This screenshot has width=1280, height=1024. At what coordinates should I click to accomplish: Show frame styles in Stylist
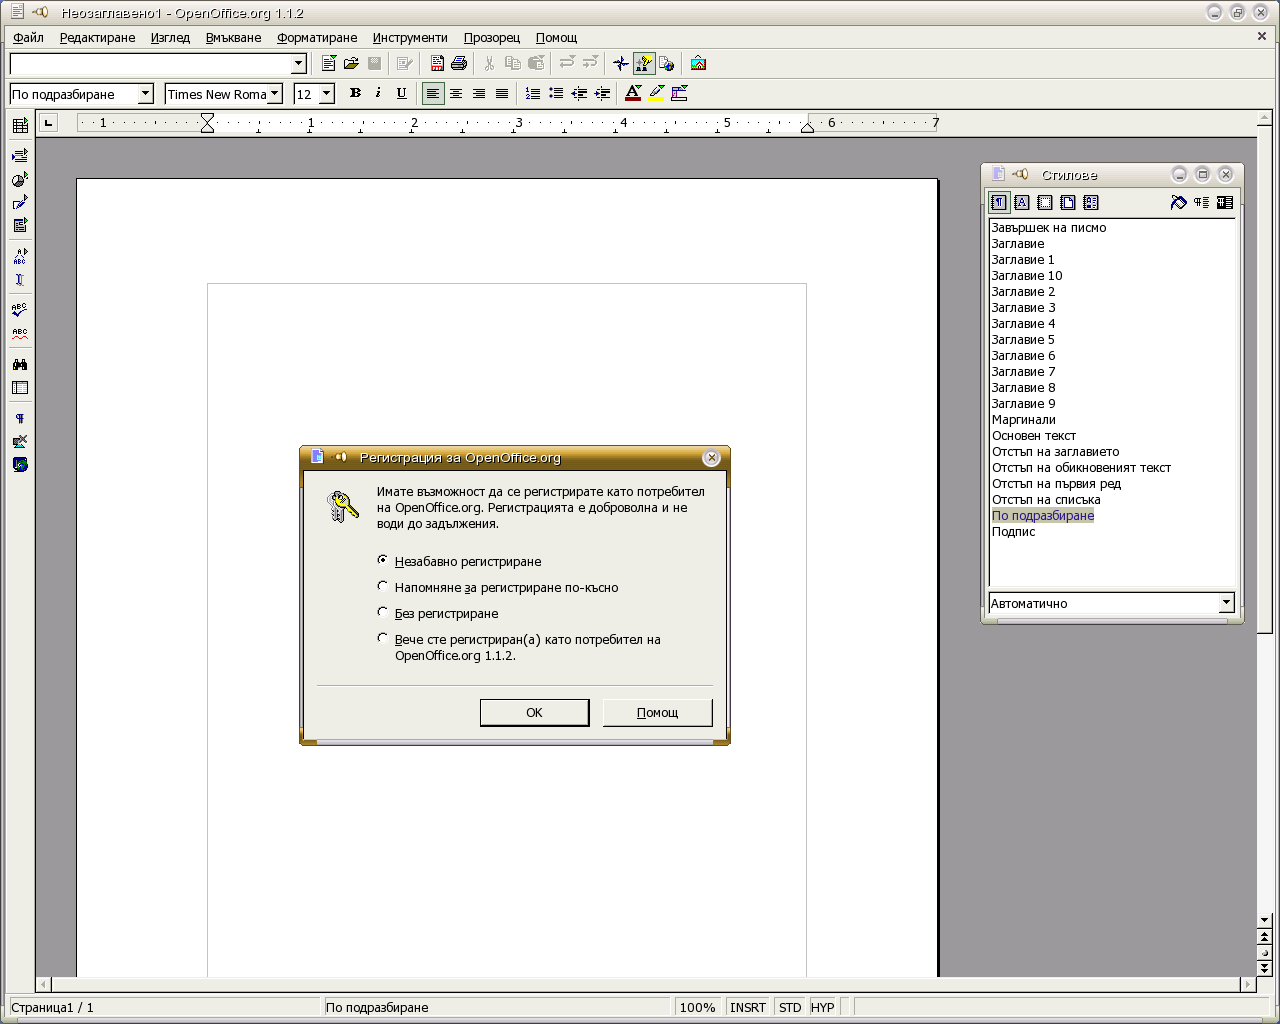(x=1045, y=202)
